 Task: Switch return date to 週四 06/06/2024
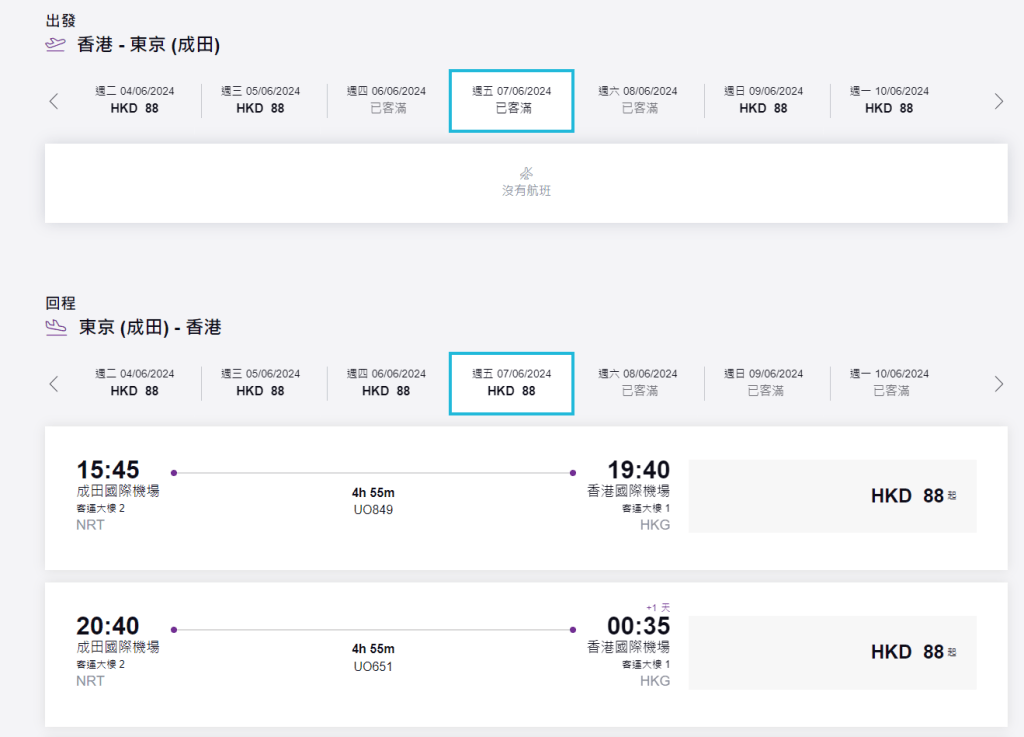pos(386,382)
